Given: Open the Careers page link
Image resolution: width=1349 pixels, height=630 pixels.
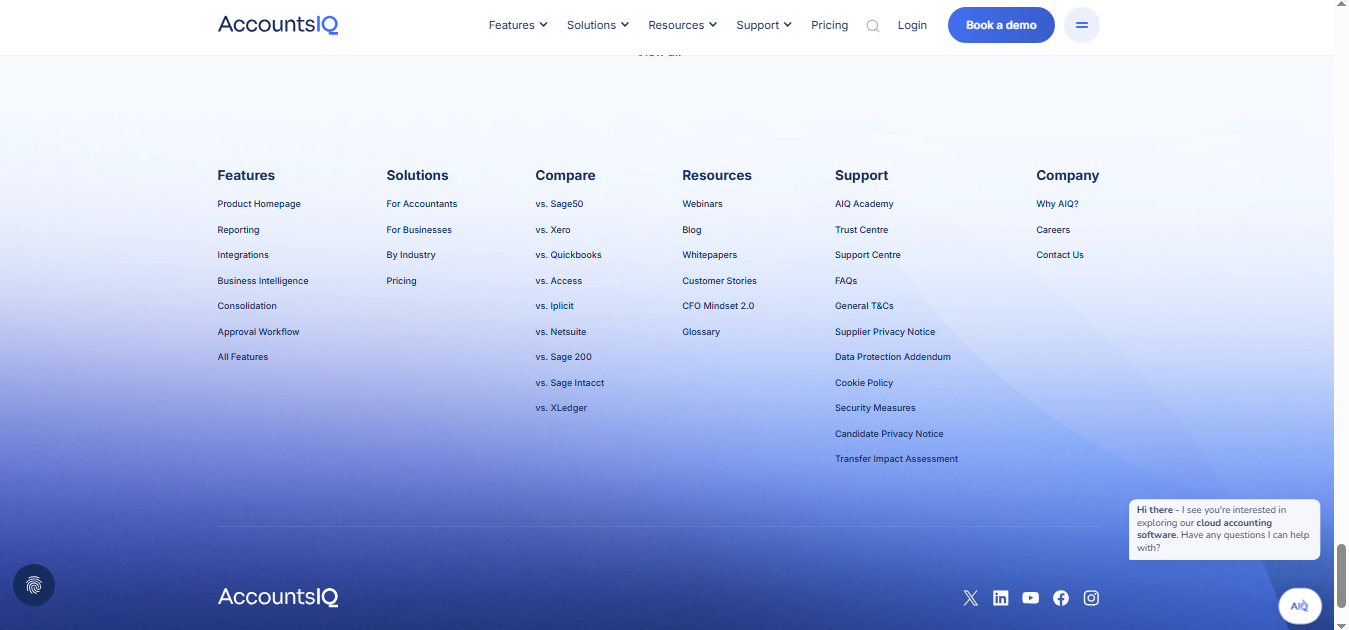Looking at the screenshot, I should point(1052,229).
